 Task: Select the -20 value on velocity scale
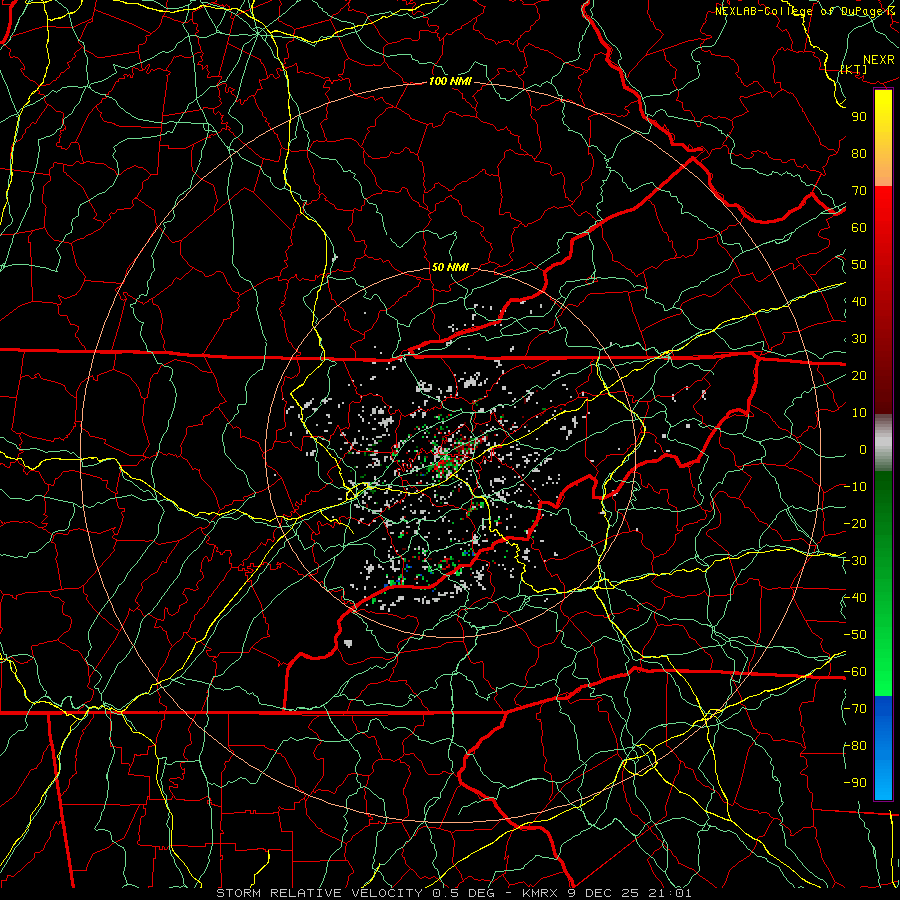click(x=855, y=524)
